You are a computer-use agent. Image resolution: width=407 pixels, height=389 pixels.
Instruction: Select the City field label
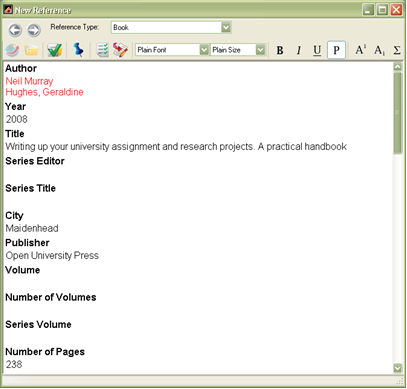14,216
